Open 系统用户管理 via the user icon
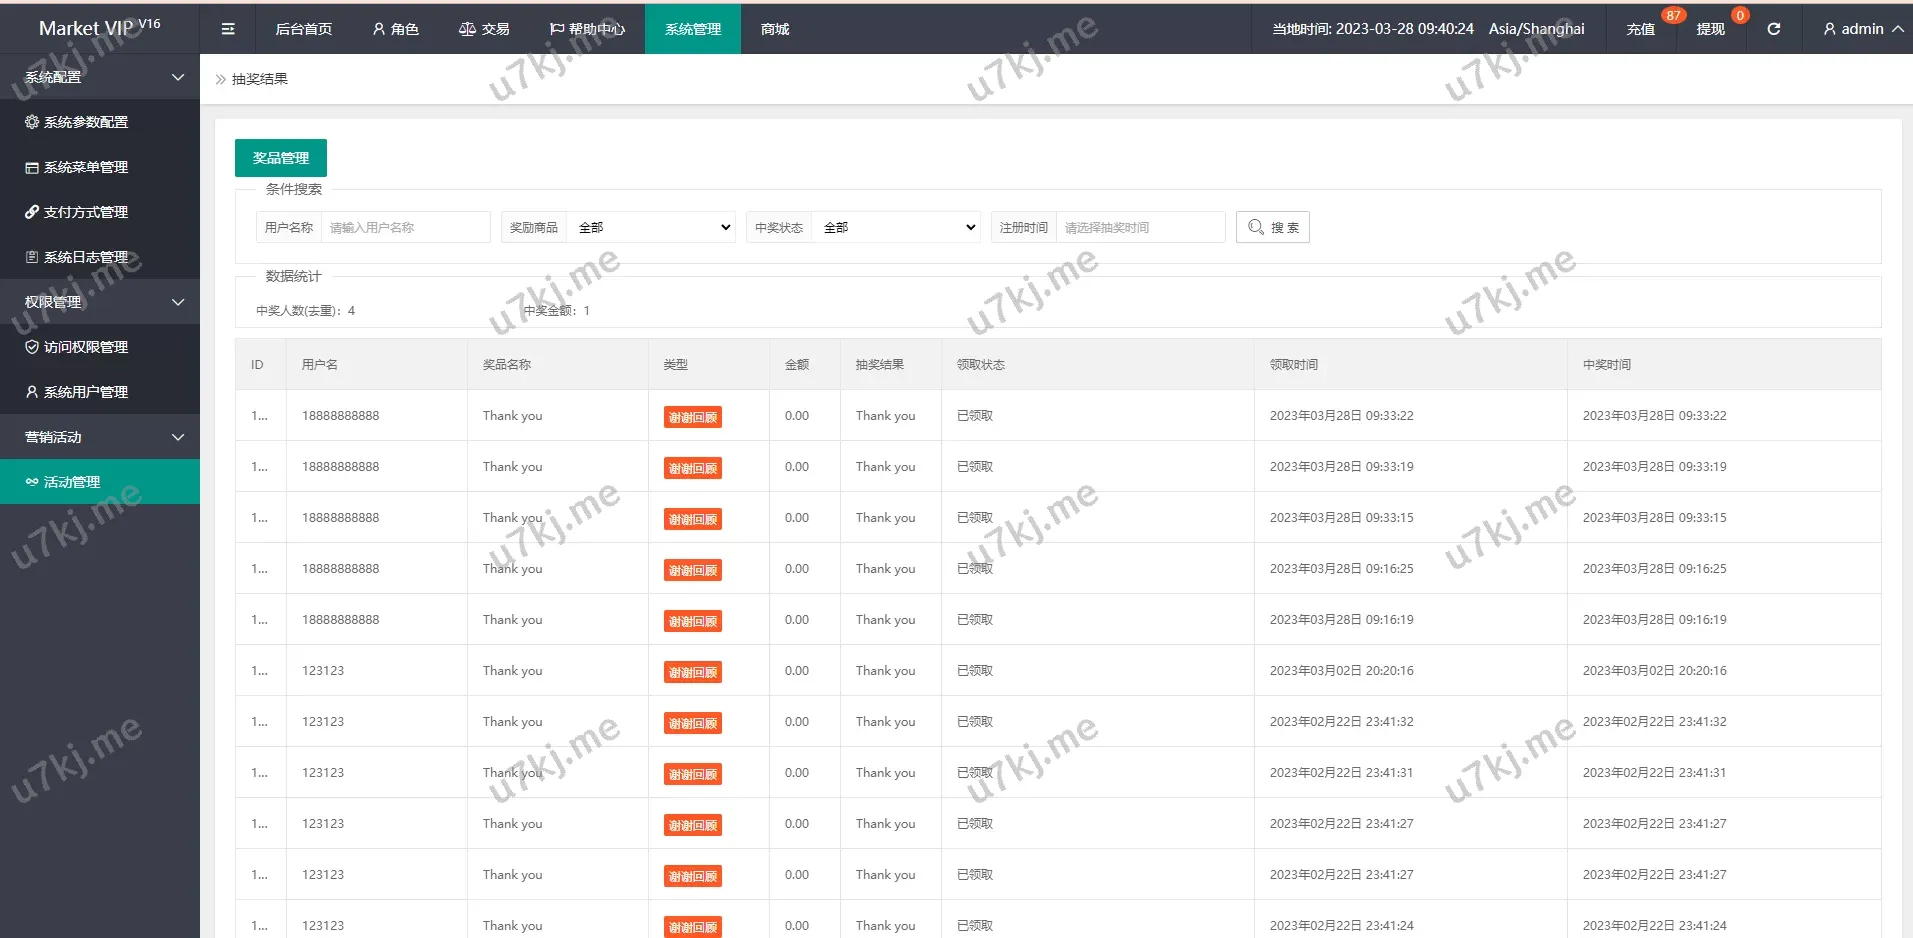Viewport: 1913px width, 938px height. [x=31, y=392]
